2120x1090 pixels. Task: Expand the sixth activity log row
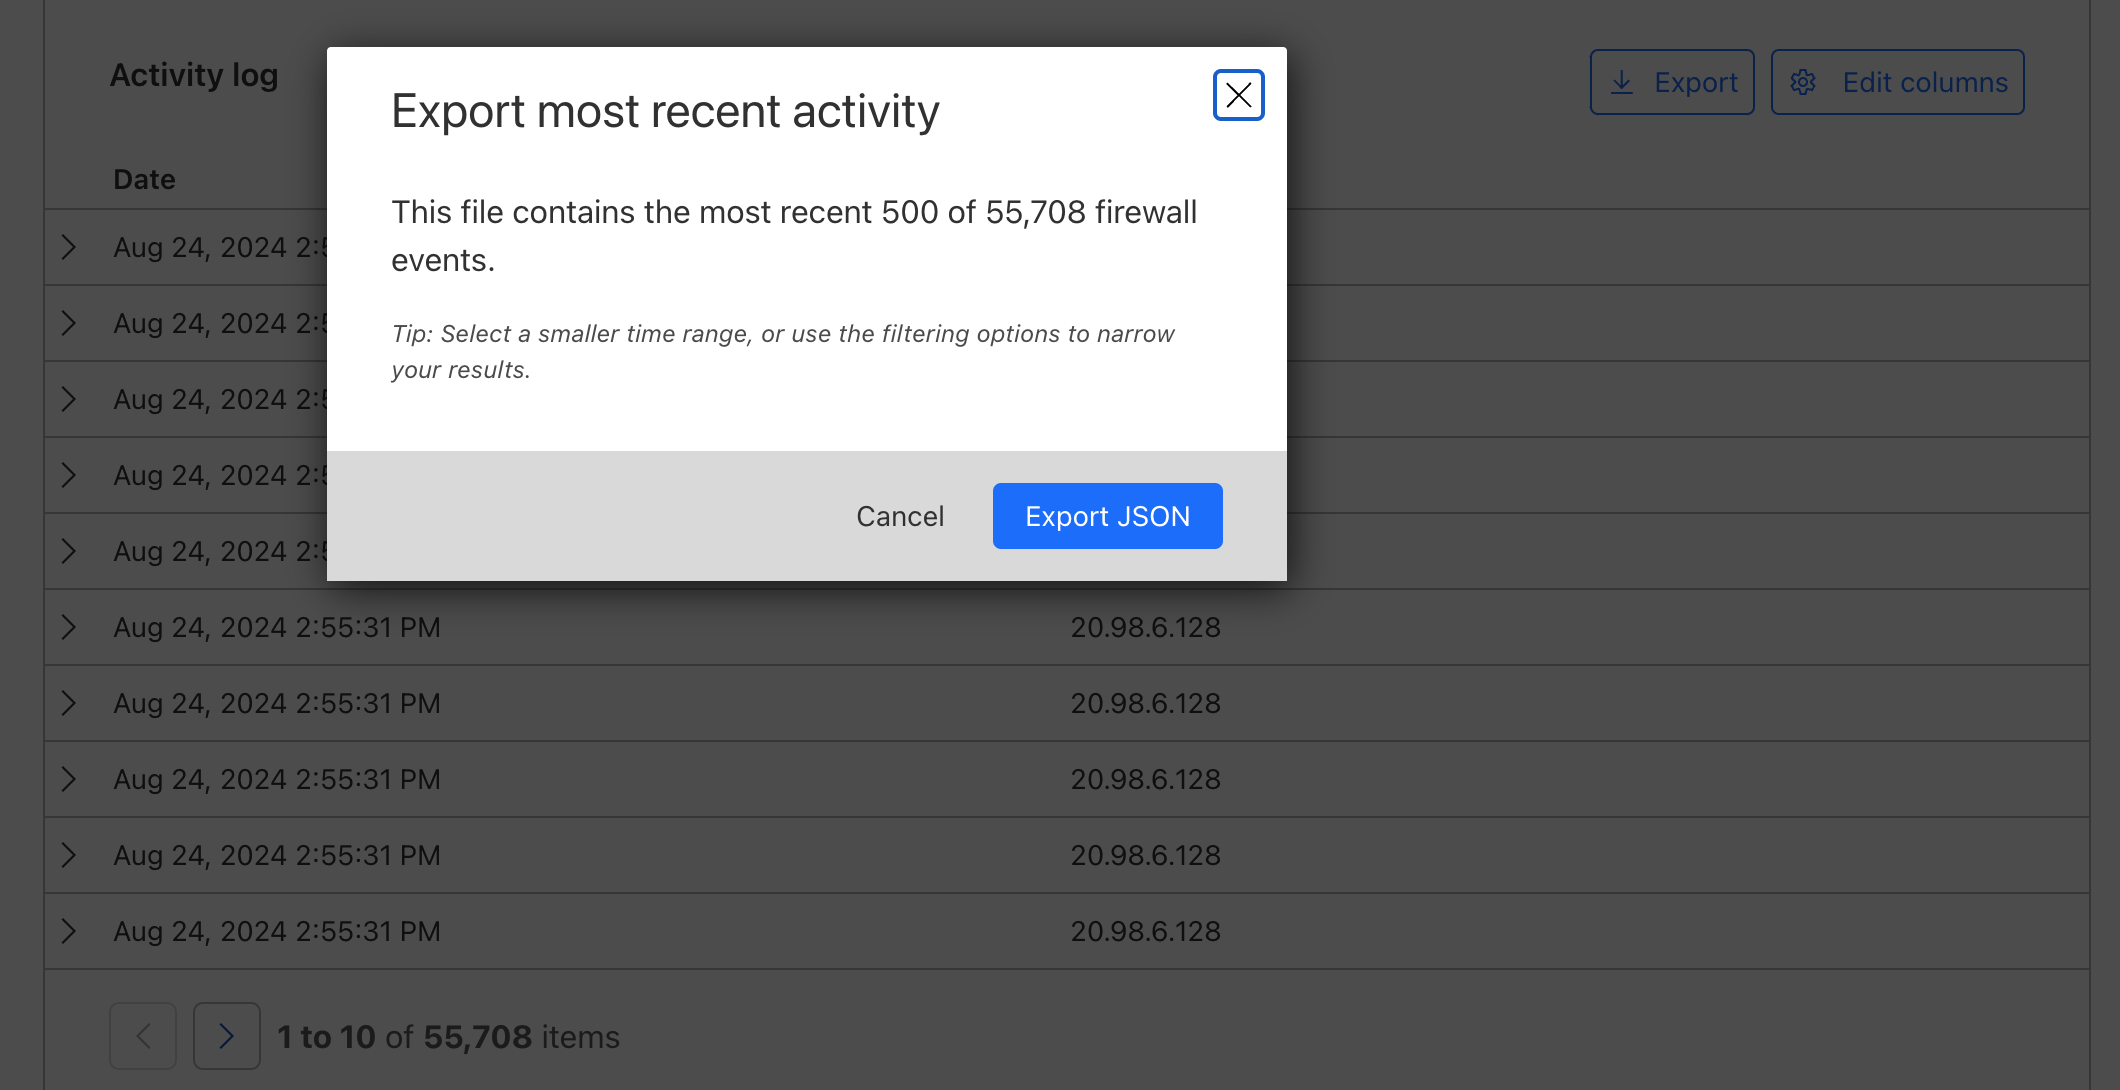coord(68,627)
